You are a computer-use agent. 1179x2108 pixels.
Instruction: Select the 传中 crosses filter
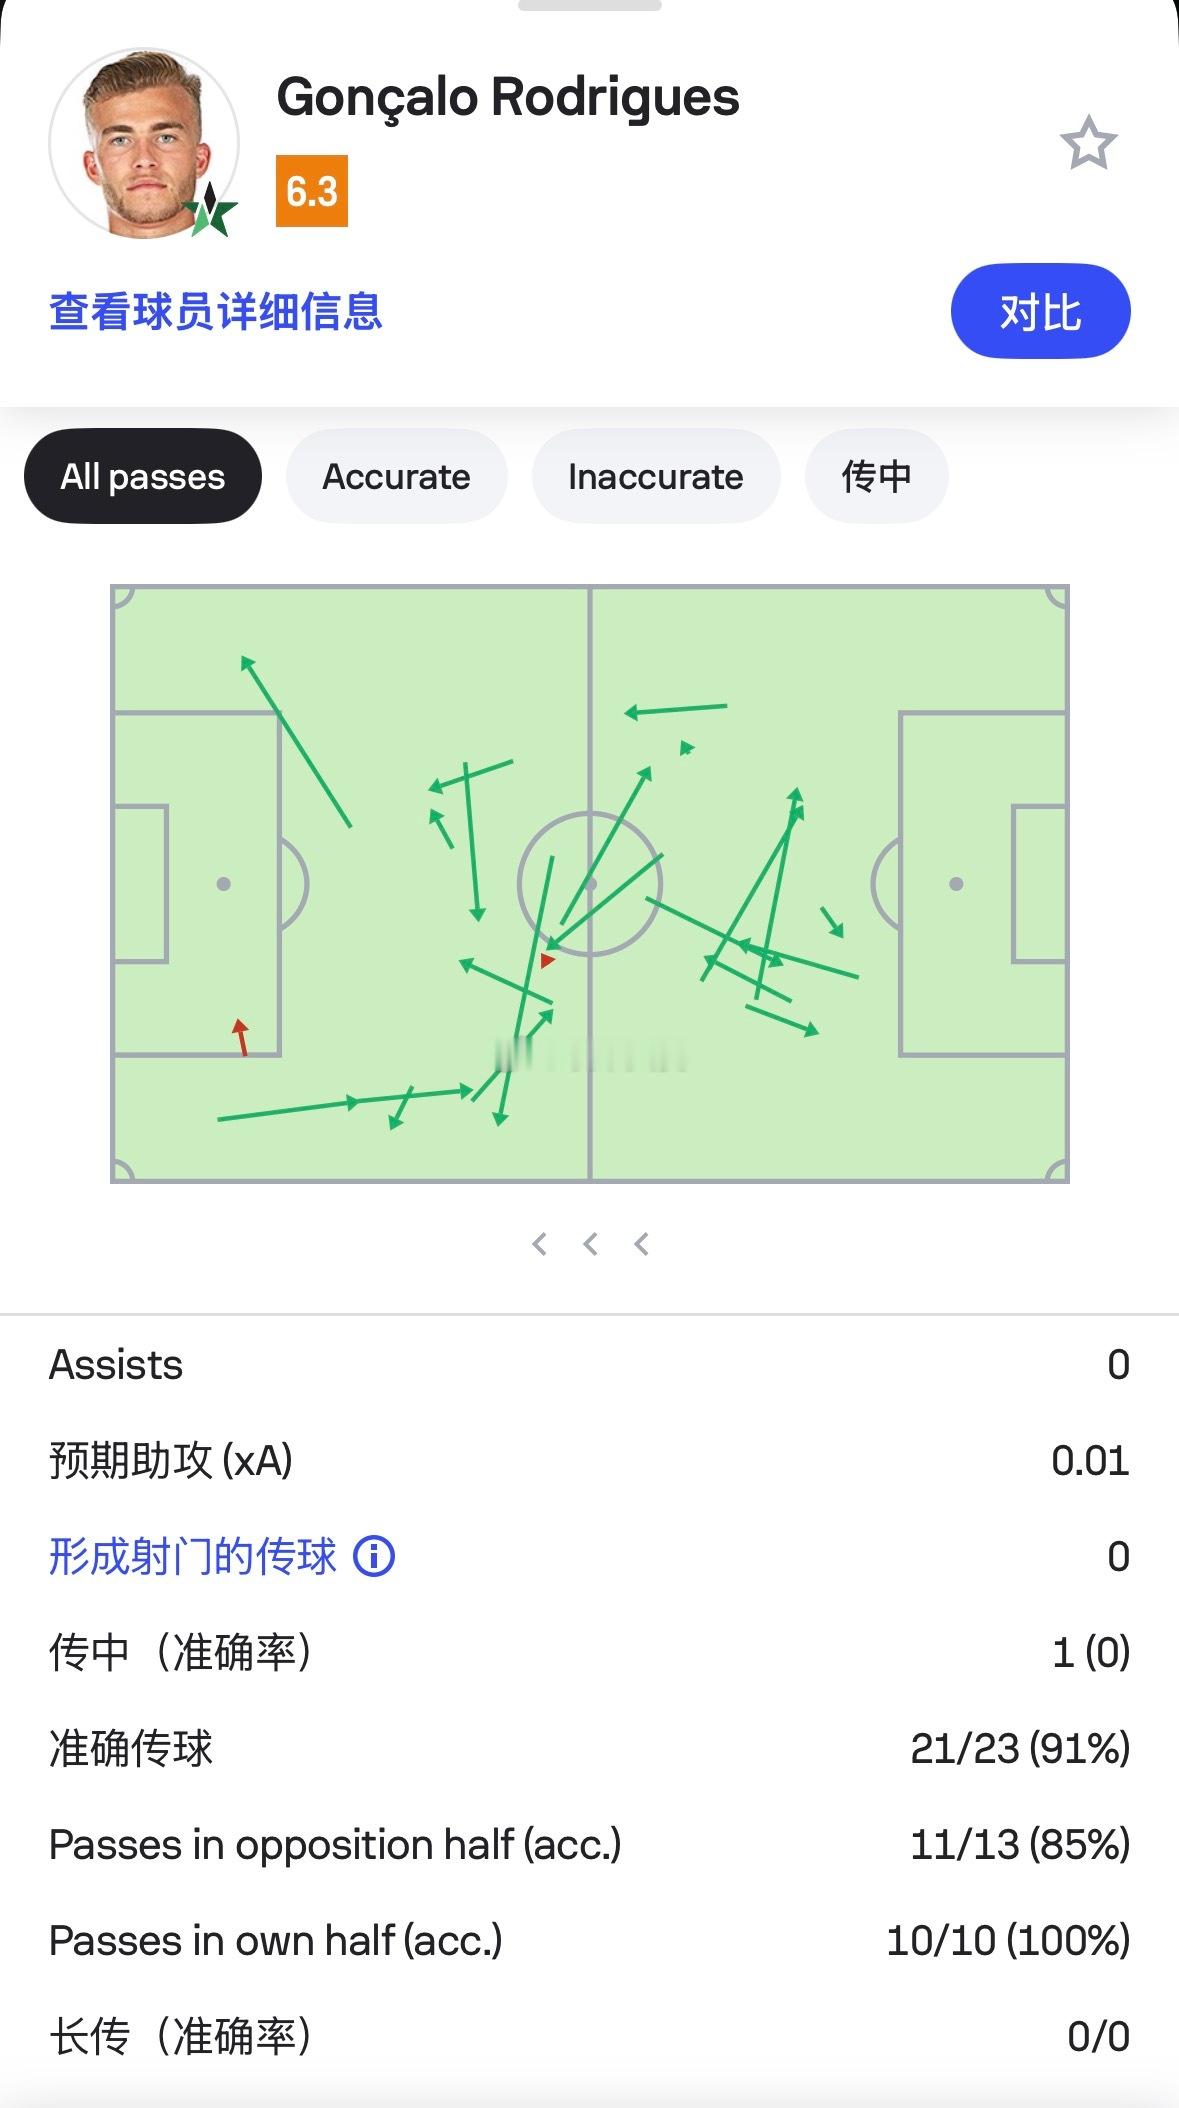pyautogui.click(x=876, y=476)
